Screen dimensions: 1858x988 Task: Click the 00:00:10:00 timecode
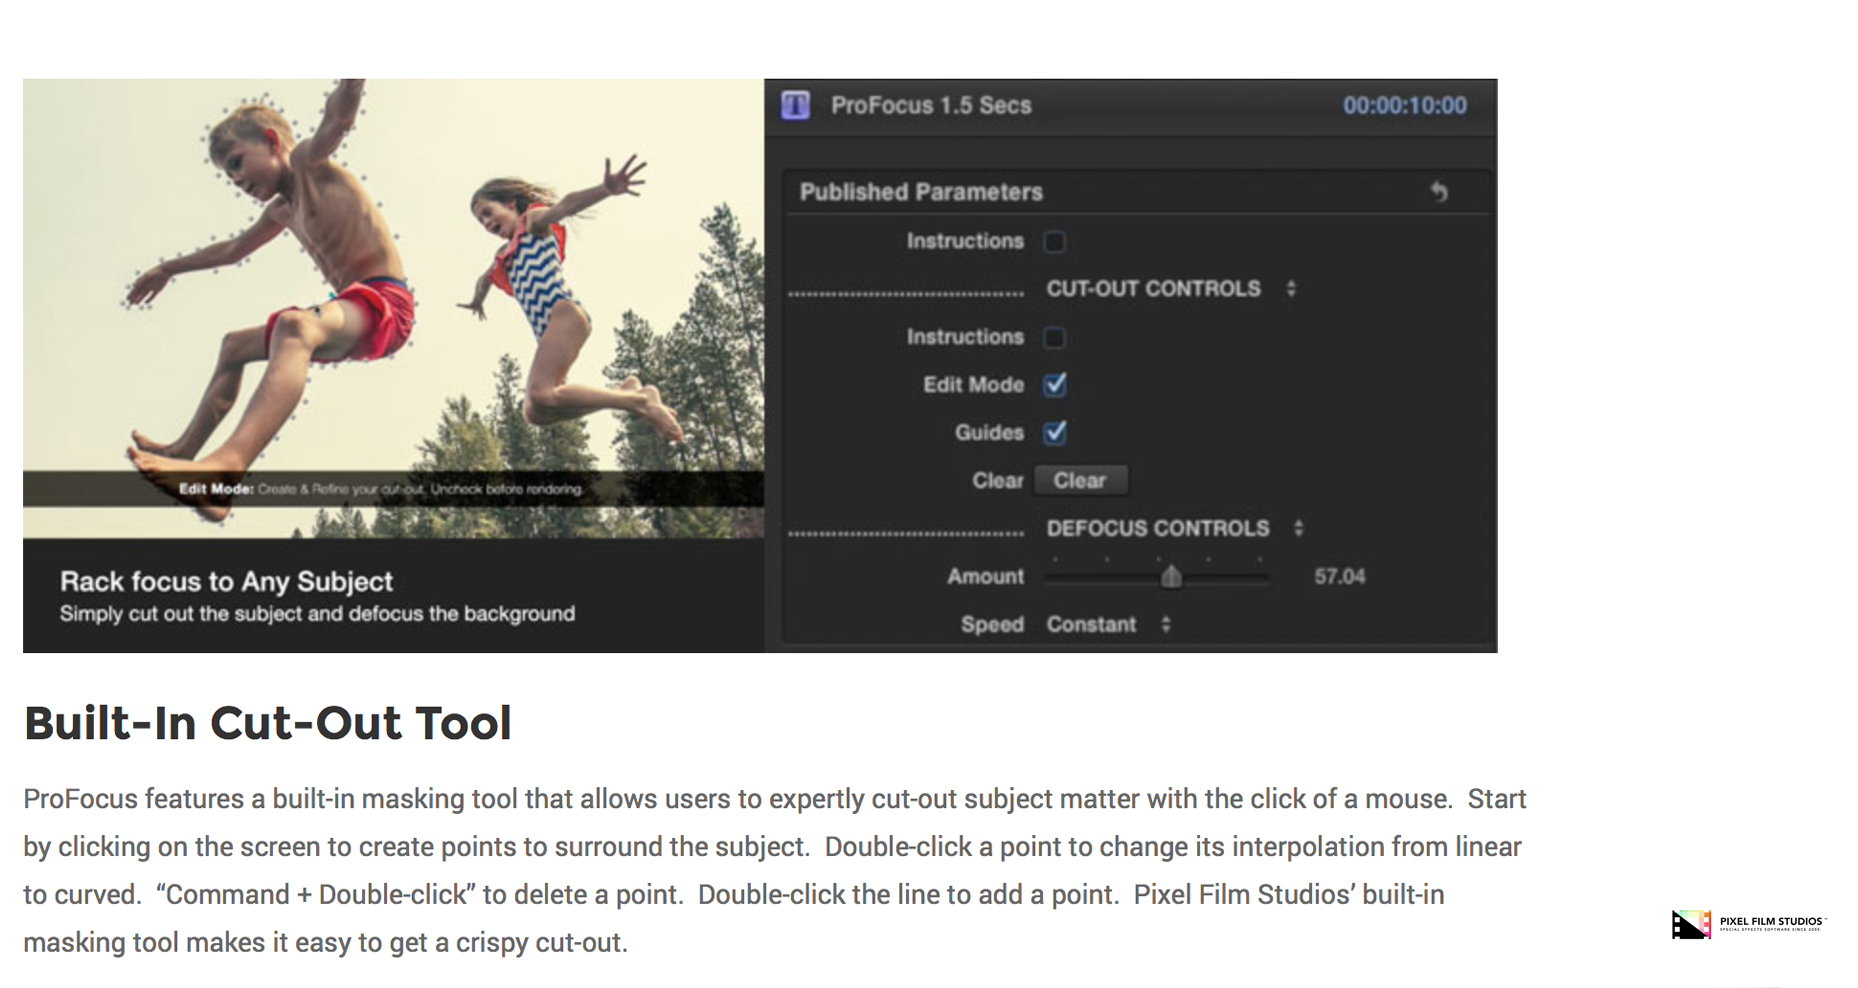tap(1404, 106)
